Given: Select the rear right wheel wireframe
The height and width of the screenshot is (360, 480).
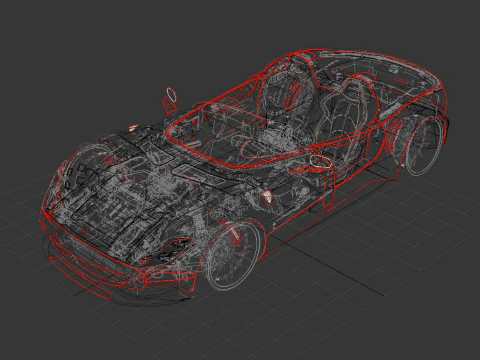Looking at the screenshot, I should tap(423, 146).
